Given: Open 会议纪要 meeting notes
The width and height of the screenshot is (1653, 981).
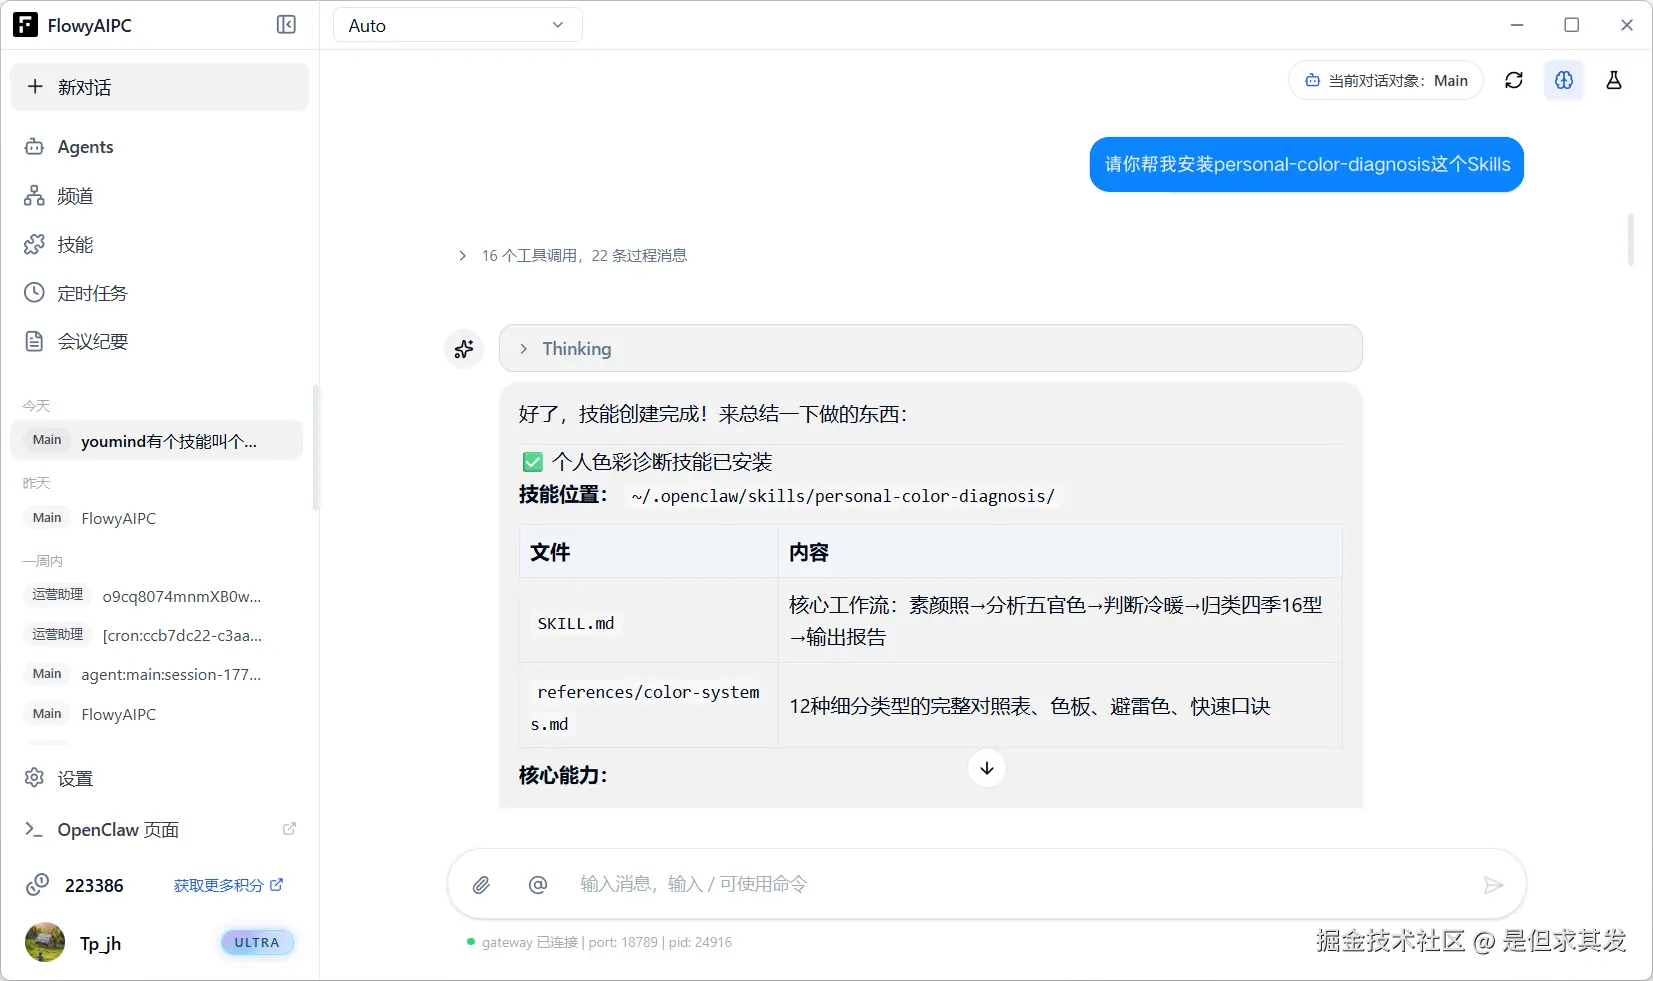Looking at the screenshot, I should click(x=160, y=342).
